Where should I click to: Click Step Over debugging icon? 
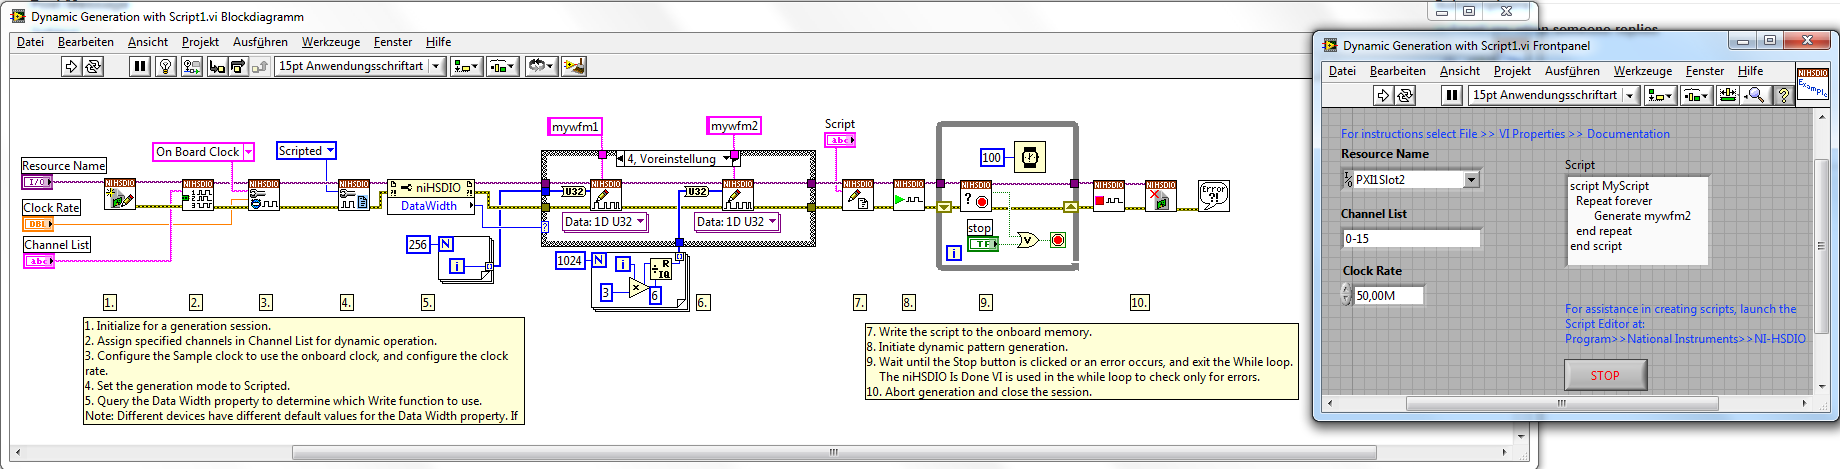tap(238, 66)
